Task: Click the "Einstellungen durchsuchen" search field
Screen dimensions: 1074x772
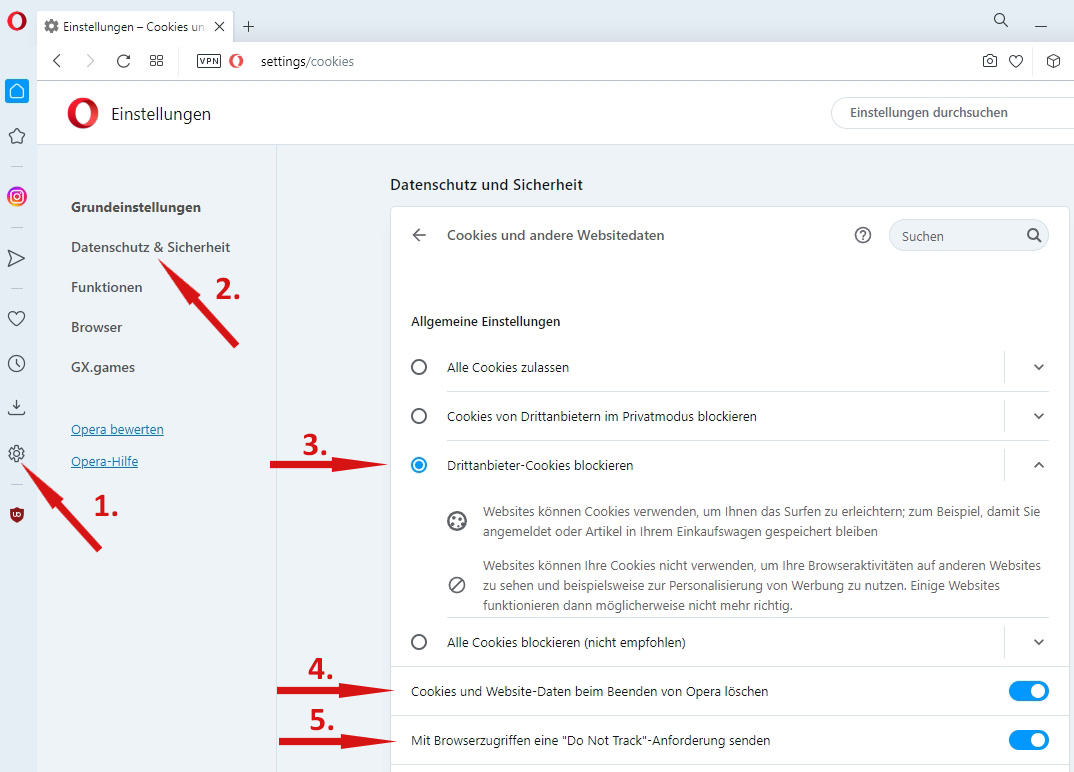Action: [x=950, y=113]
